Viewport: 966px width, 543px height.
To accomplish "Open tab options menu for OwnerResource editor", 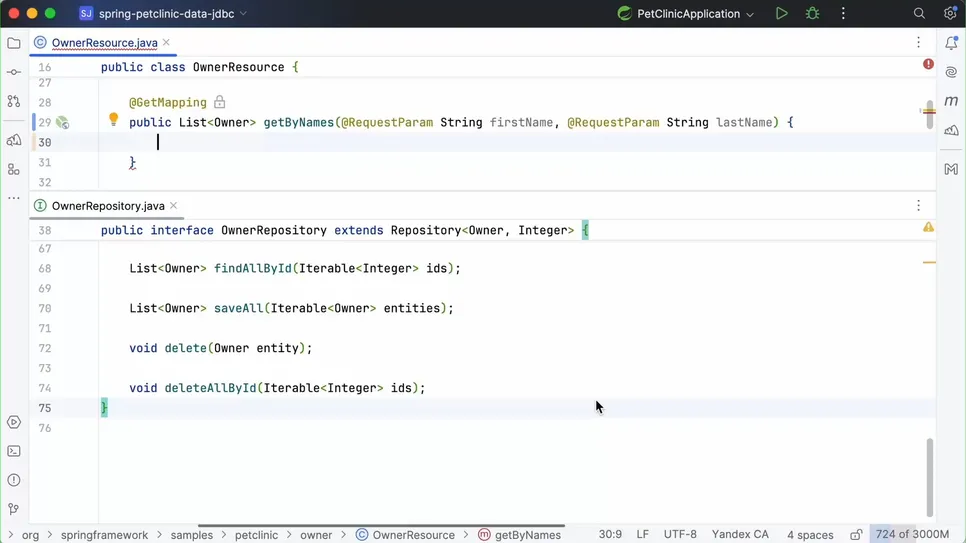I will click(x=918, y=42).
